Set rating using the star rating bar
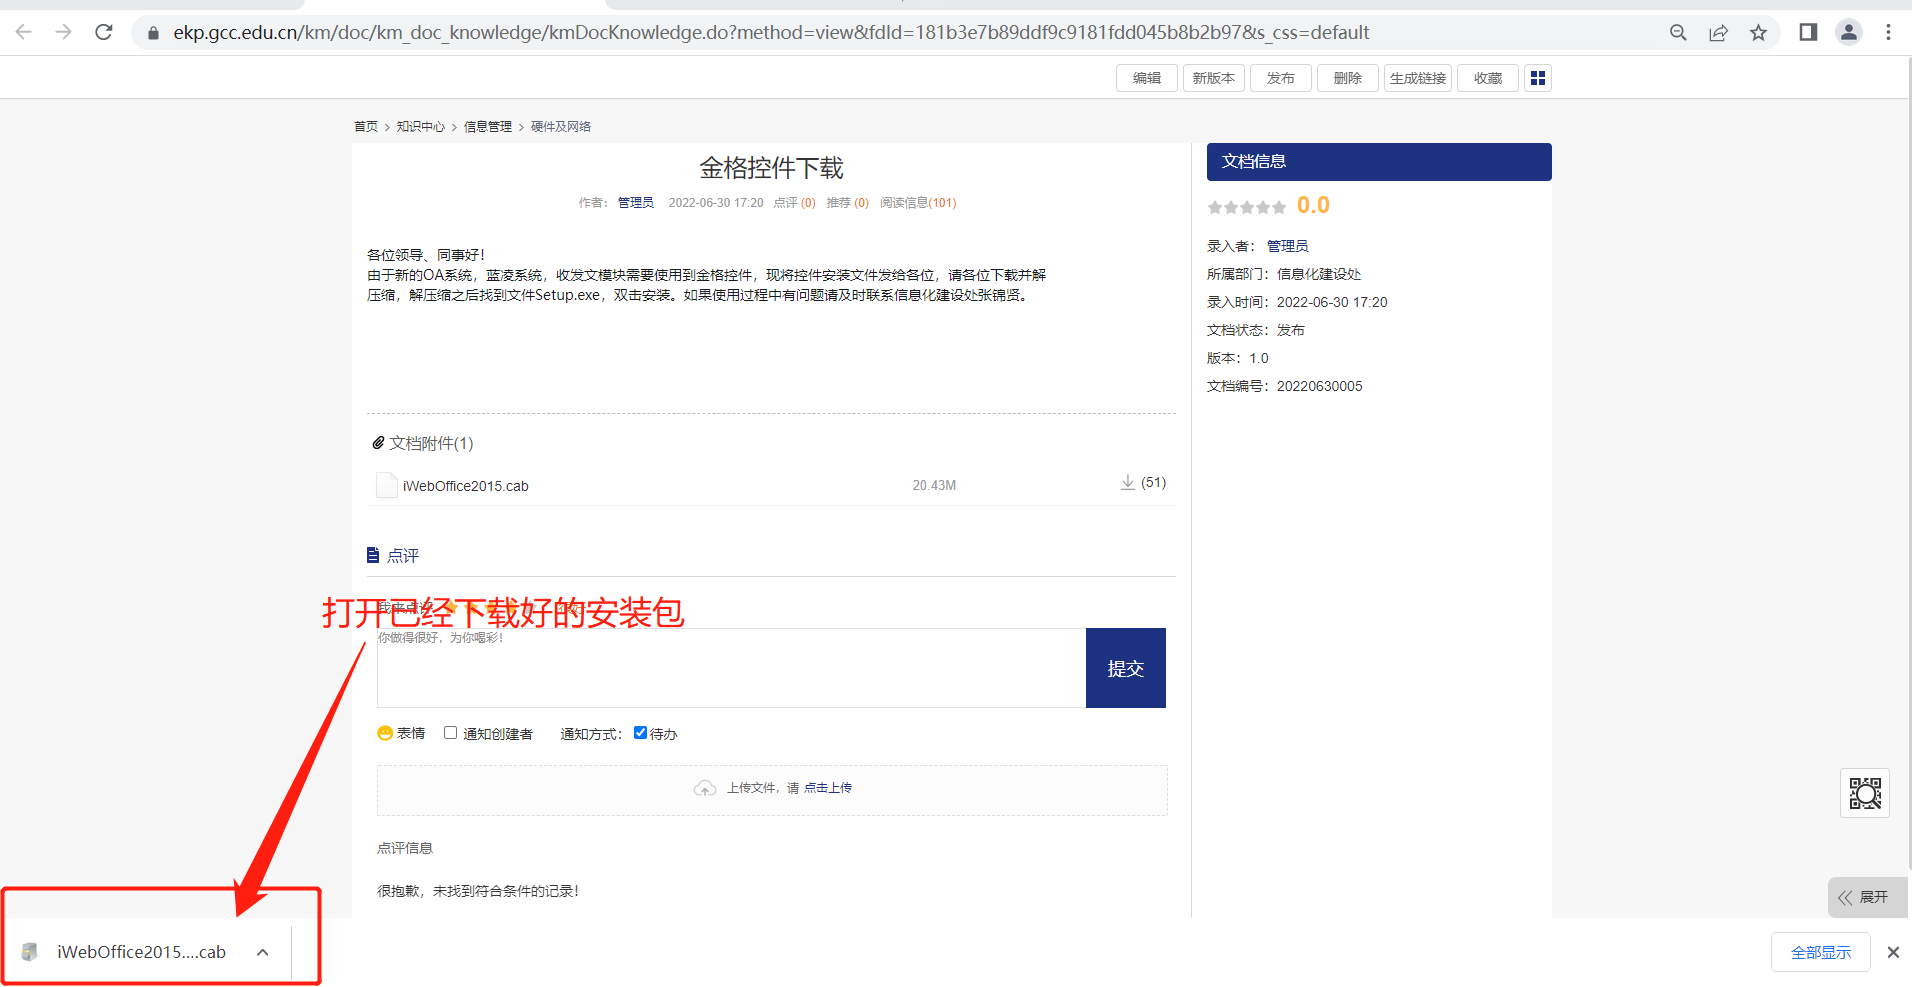Viewport: 1912px width, 987px height. 1246,207
